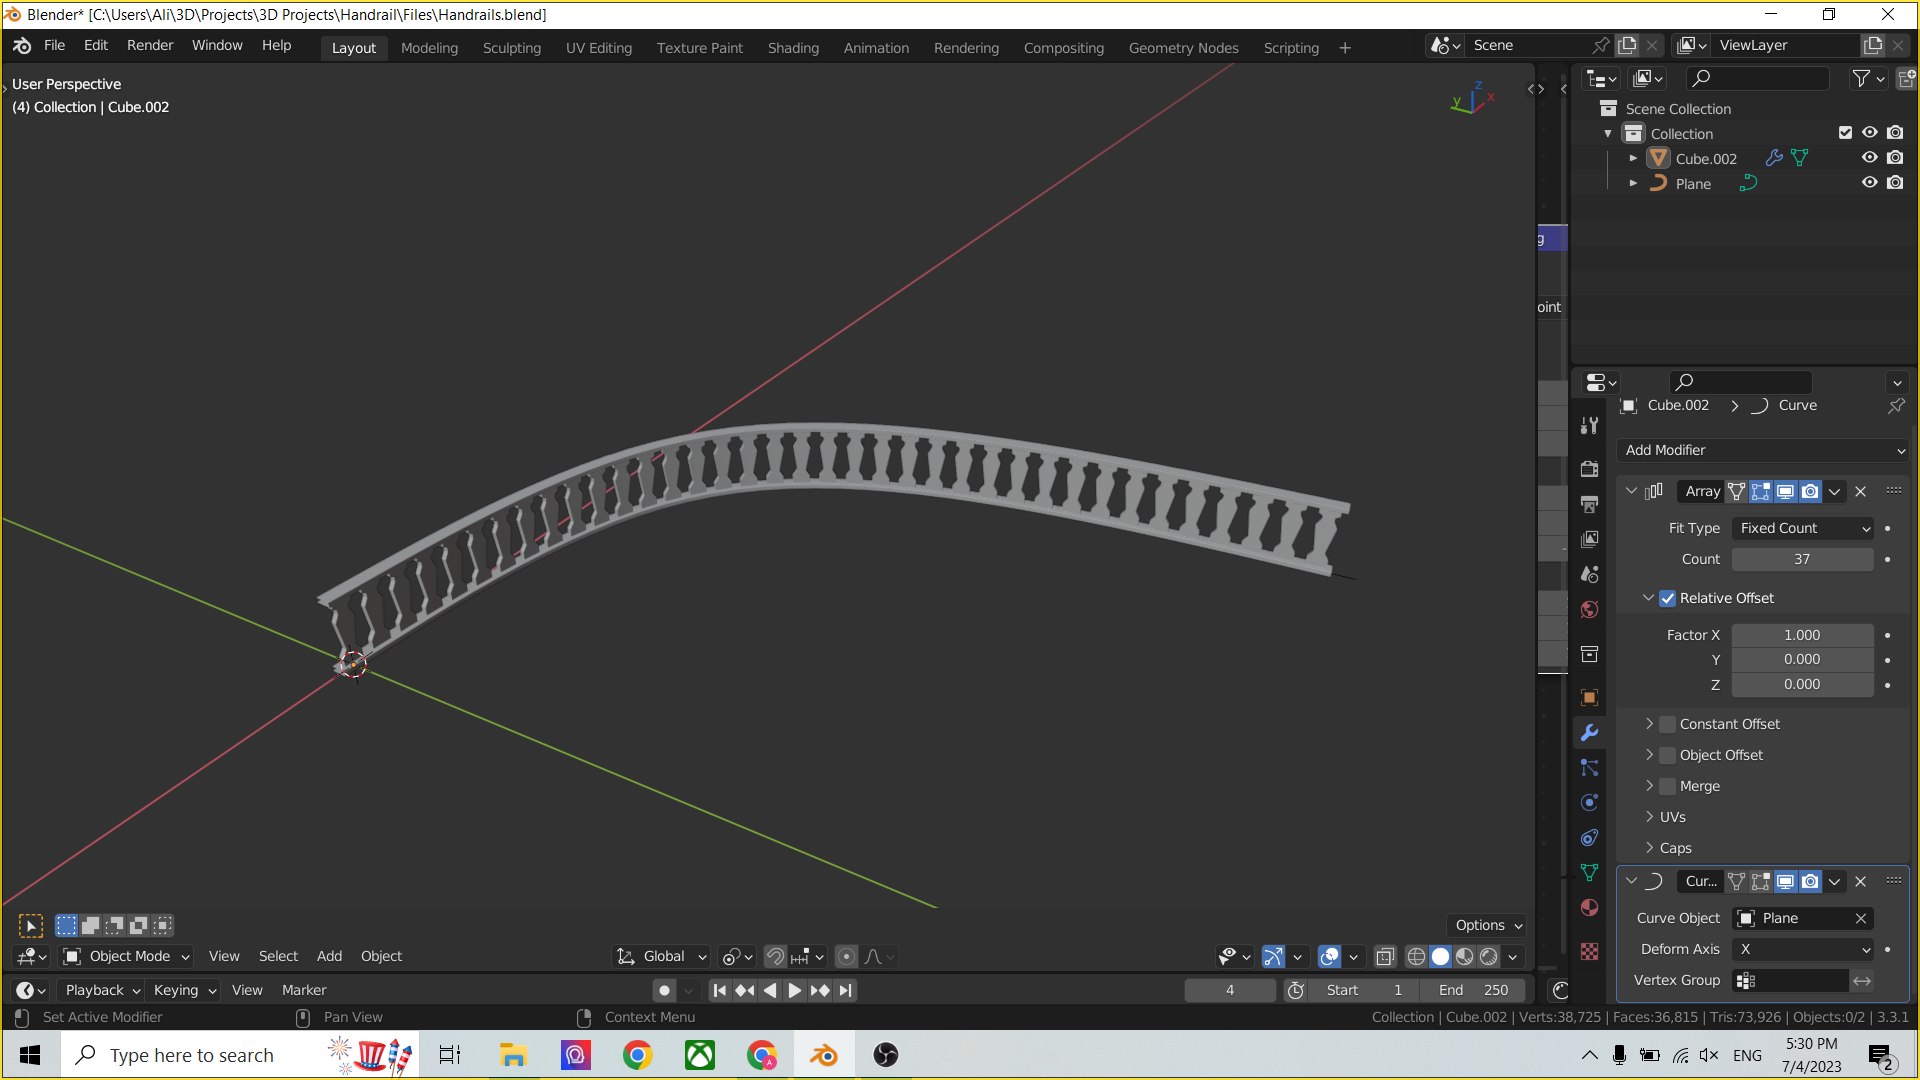Jump to the timeline end frame
The height and width of the screenshot is (1080, 1920).
pyautogui.click(x=846, y=990)
